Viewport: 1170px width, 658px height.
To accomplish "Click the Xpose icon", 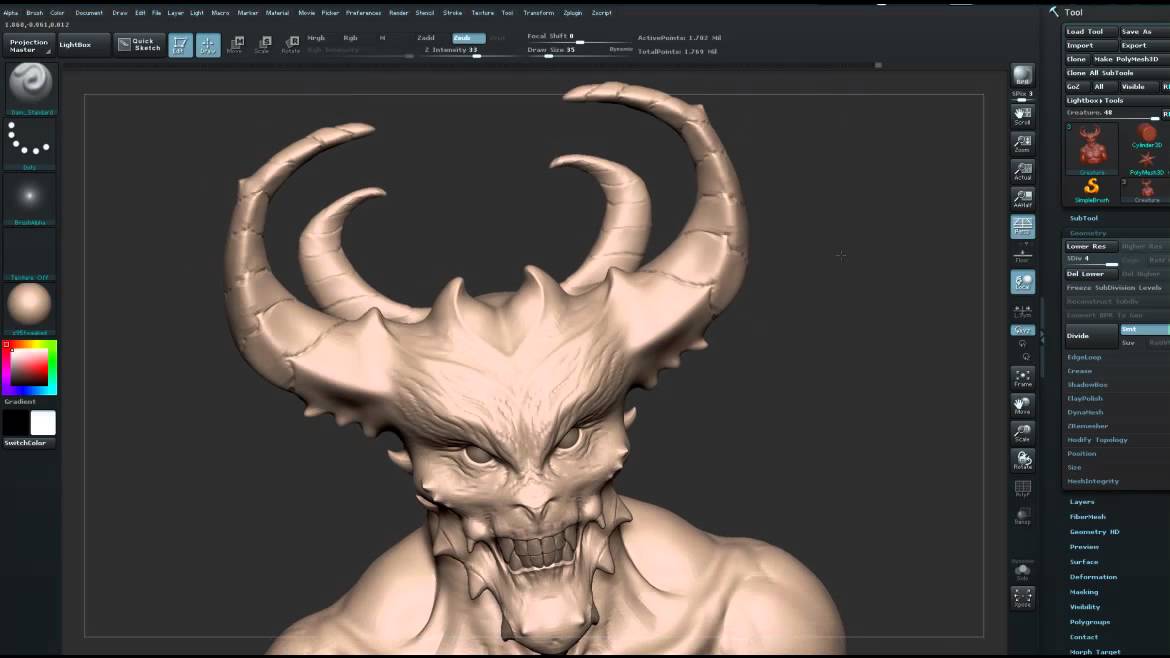I will point(1022,597).
